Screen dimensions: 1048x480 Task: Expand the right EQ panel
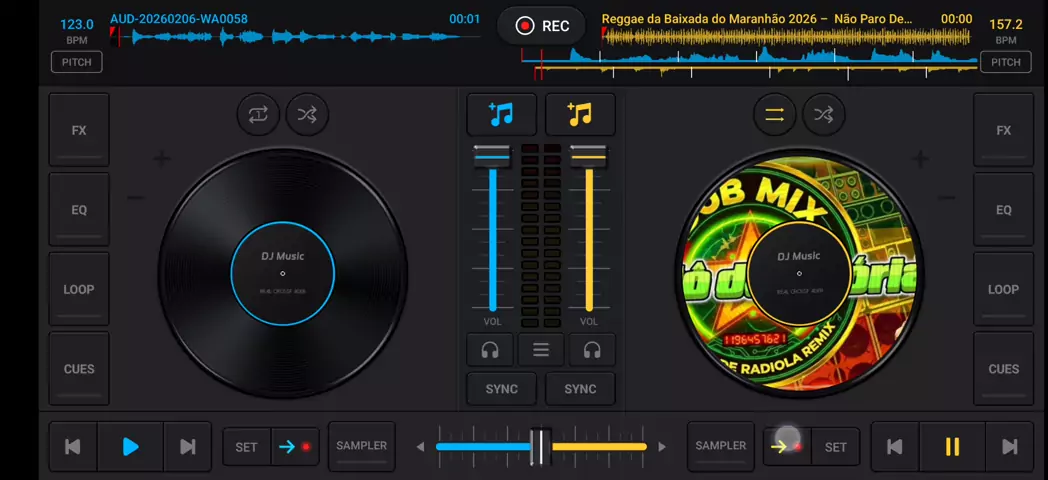(1003, 210)
